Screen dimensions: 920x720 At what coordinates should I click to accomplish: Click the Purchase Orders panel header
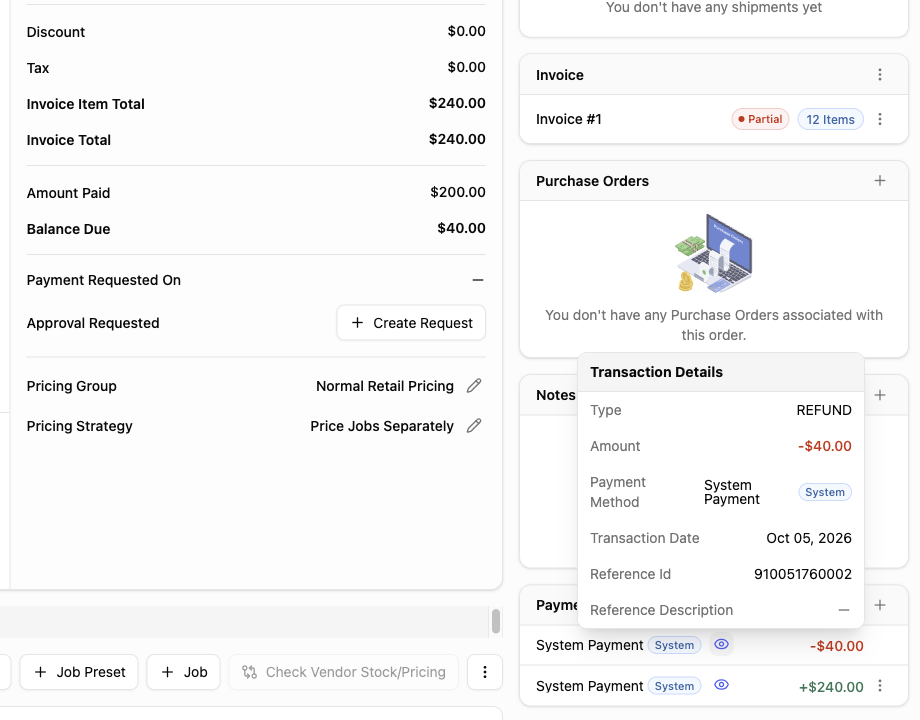coord(714,181)
